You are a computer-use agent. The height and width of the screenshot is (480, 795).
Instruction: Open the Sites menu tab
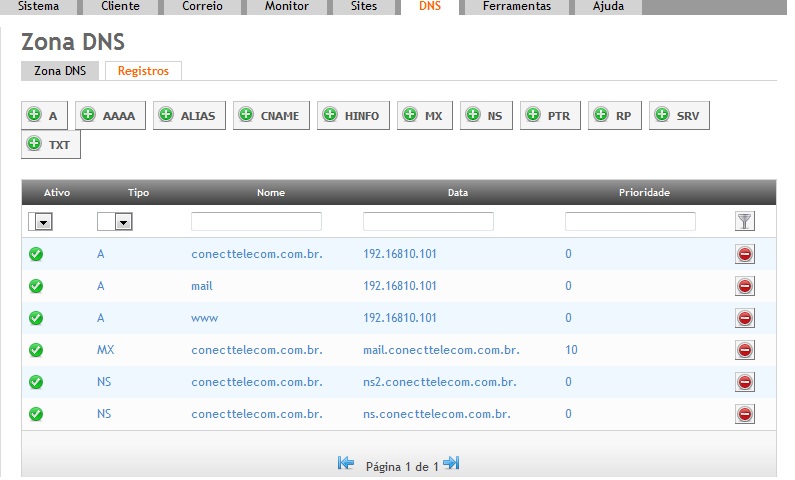364,7
